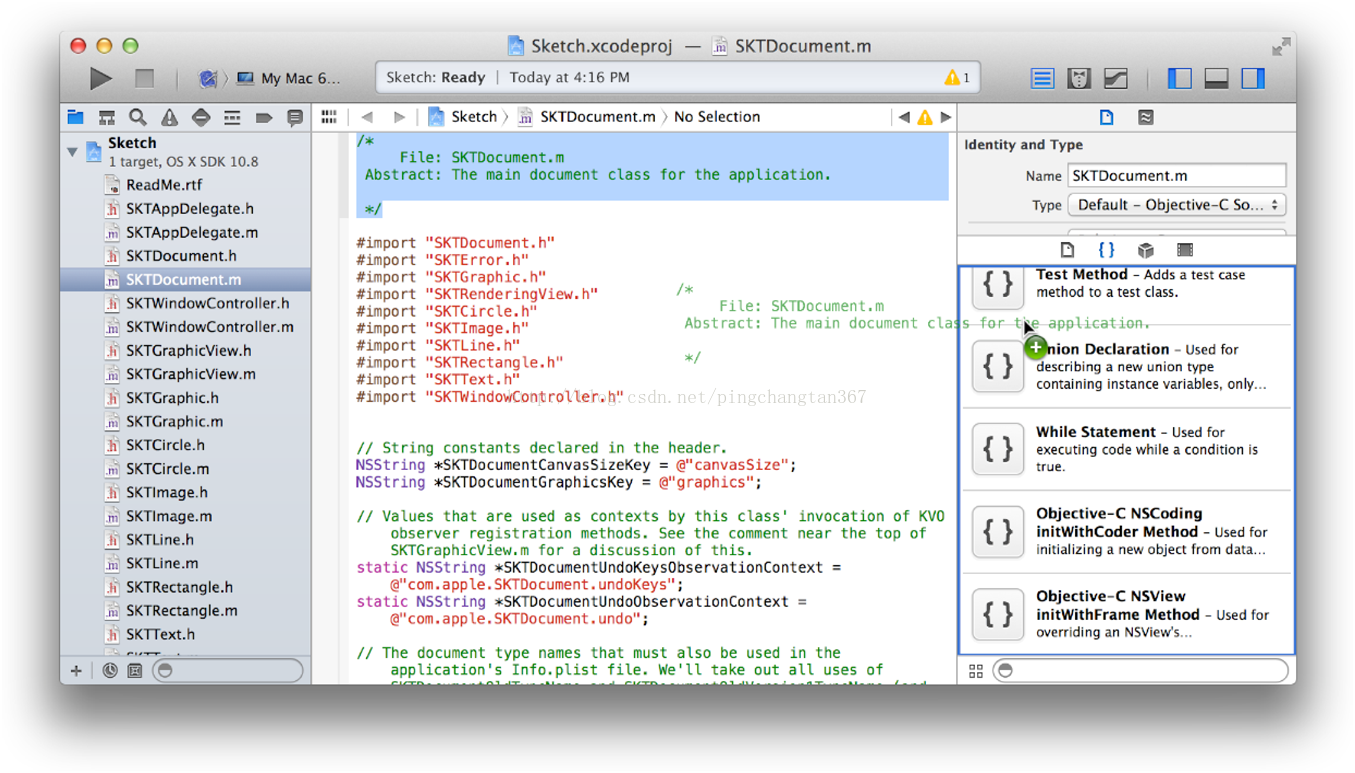Click the snippet library filter field
The height and width of the screenshot is (773, 1355).
pyautogui.click(x=1140, y=671)
